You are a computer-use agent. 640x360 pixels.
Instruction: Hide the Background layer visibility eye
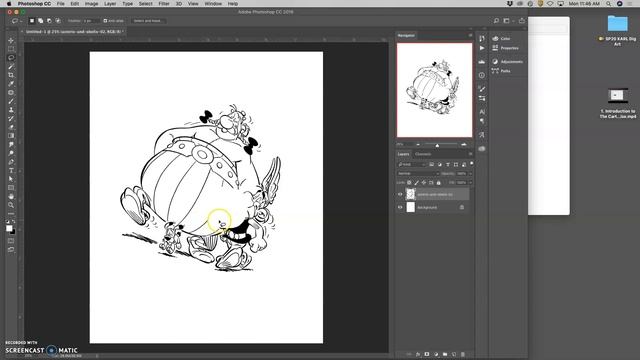(400, 207)
